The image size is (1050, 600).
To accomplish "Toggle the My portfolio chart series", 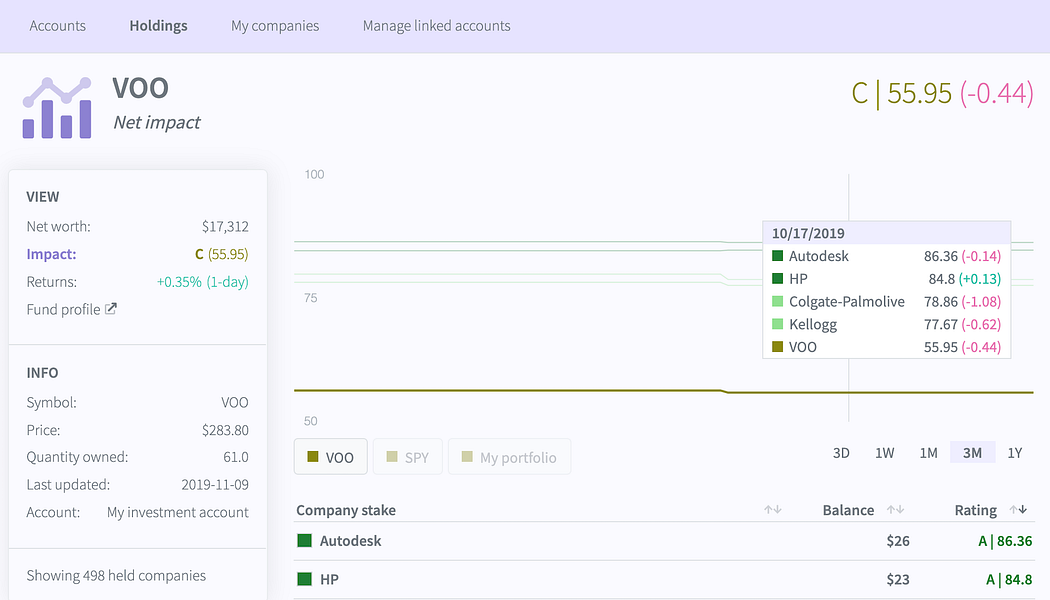I will (x=510, y=457).
